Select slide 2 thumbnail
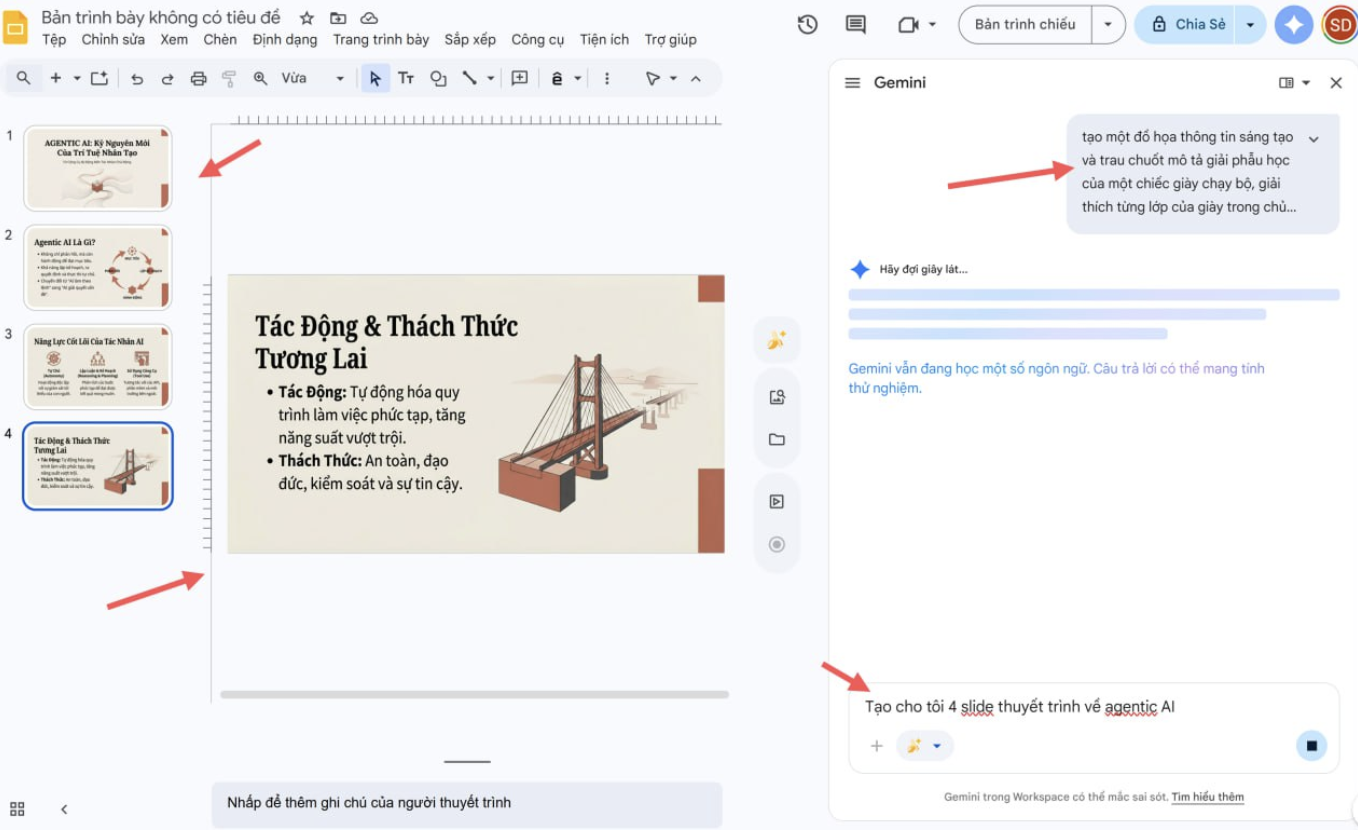The height and width of the screenshot is (830, 1358). pyautogui.click(x=97, y=267)
